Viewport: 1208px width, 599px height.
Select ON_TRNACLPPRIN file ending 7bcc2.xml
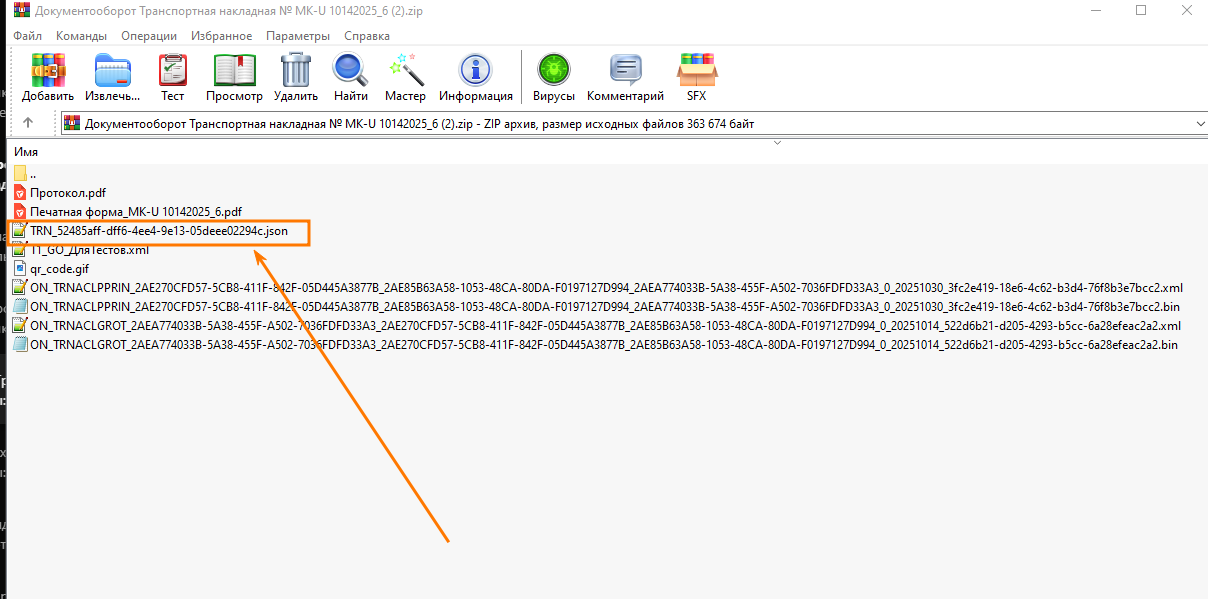pyautogui.click(x=606, y=288)
